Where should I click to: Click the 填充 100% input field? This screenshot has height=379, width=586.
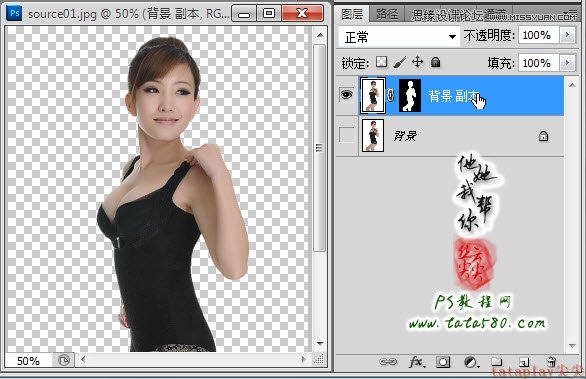(x=538, y=63)
